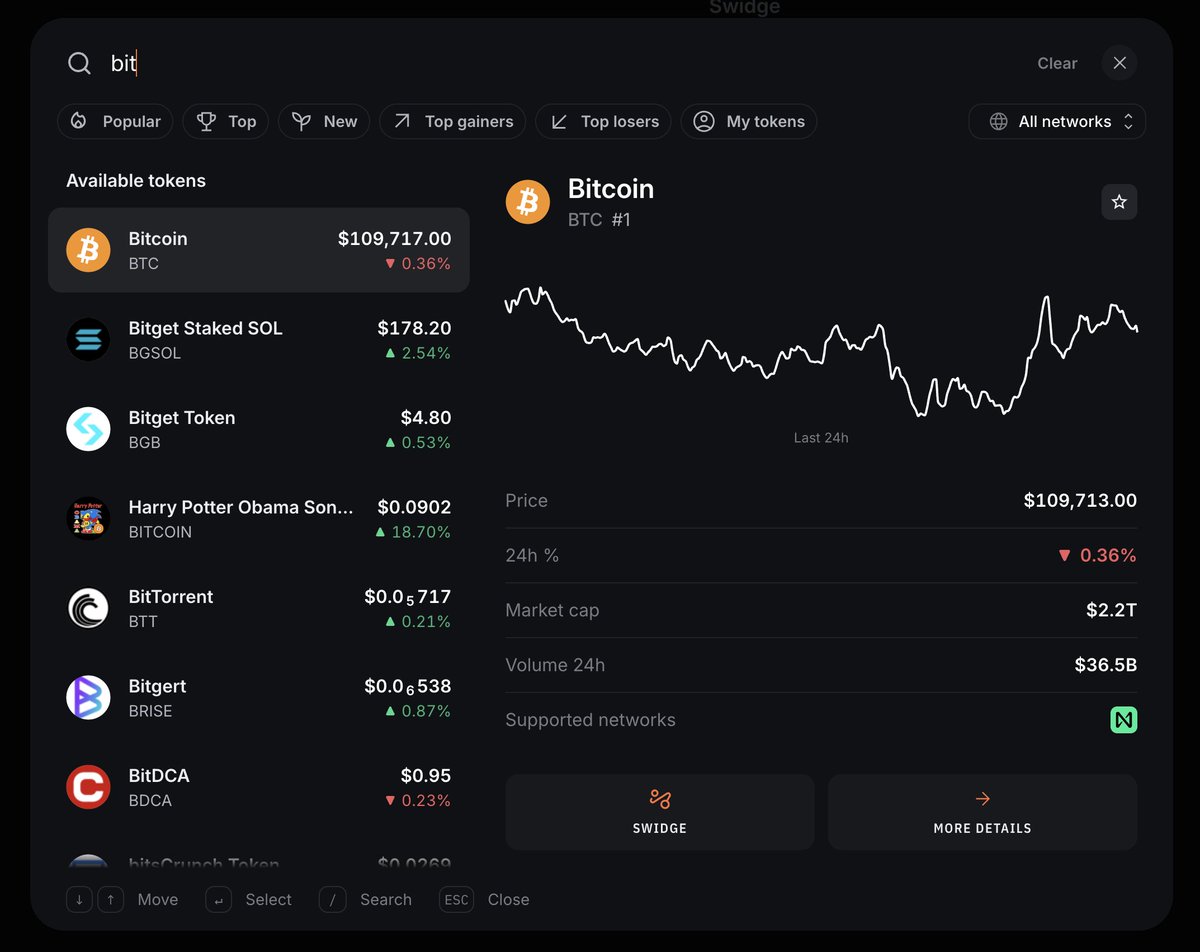Click the Harry Potter Obama Sonic token icon

point(88,518)
